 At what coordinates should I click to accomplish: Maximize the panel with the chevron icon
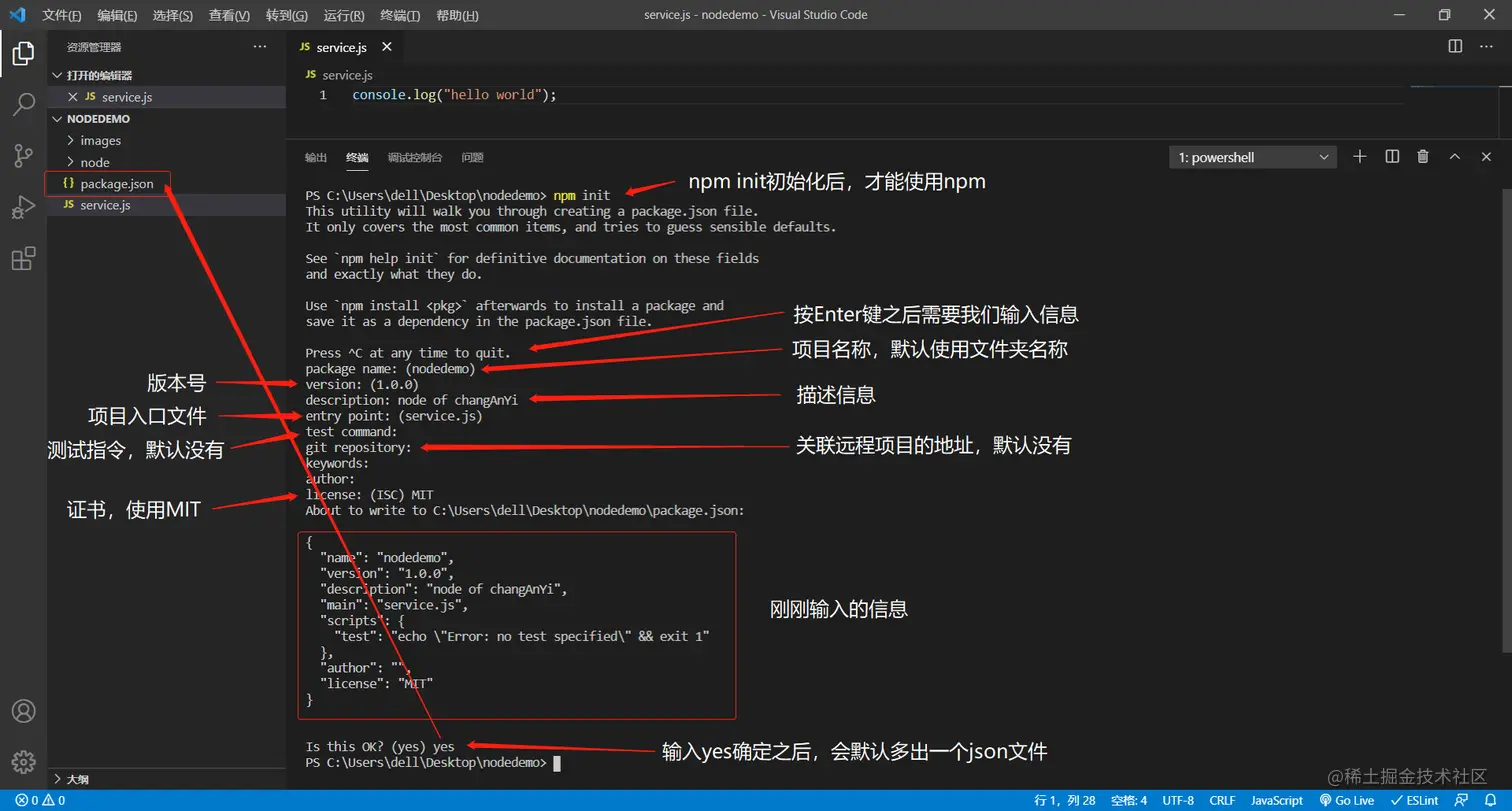pyautogui.click(x=1455, y=156)
